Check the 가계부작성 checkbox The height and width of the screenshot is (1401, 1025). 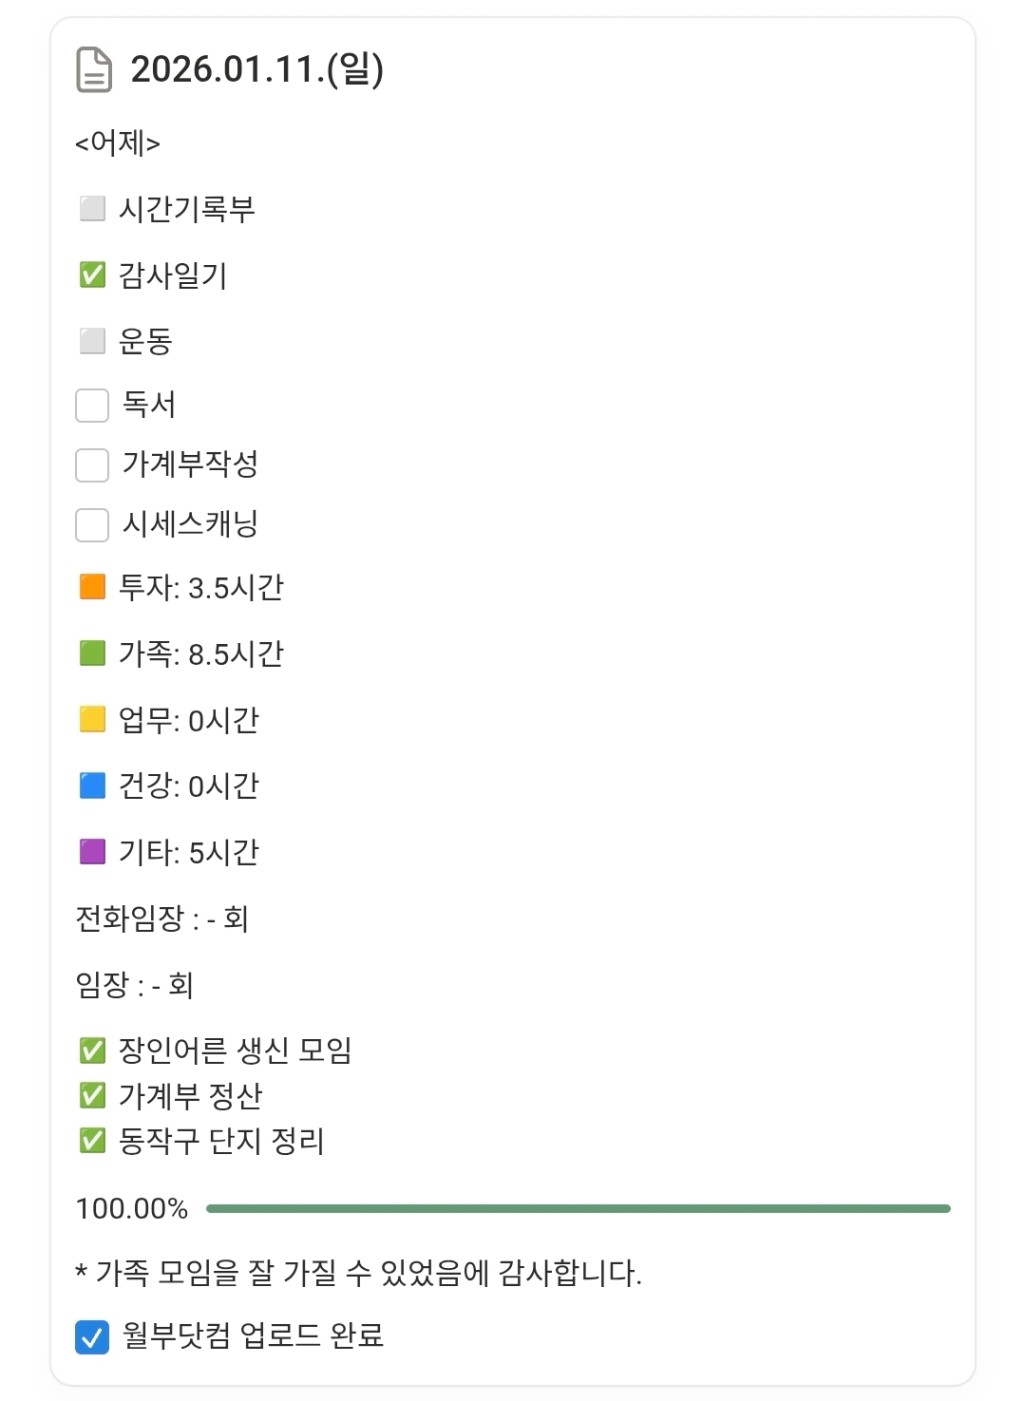click(x=92, y=465)
